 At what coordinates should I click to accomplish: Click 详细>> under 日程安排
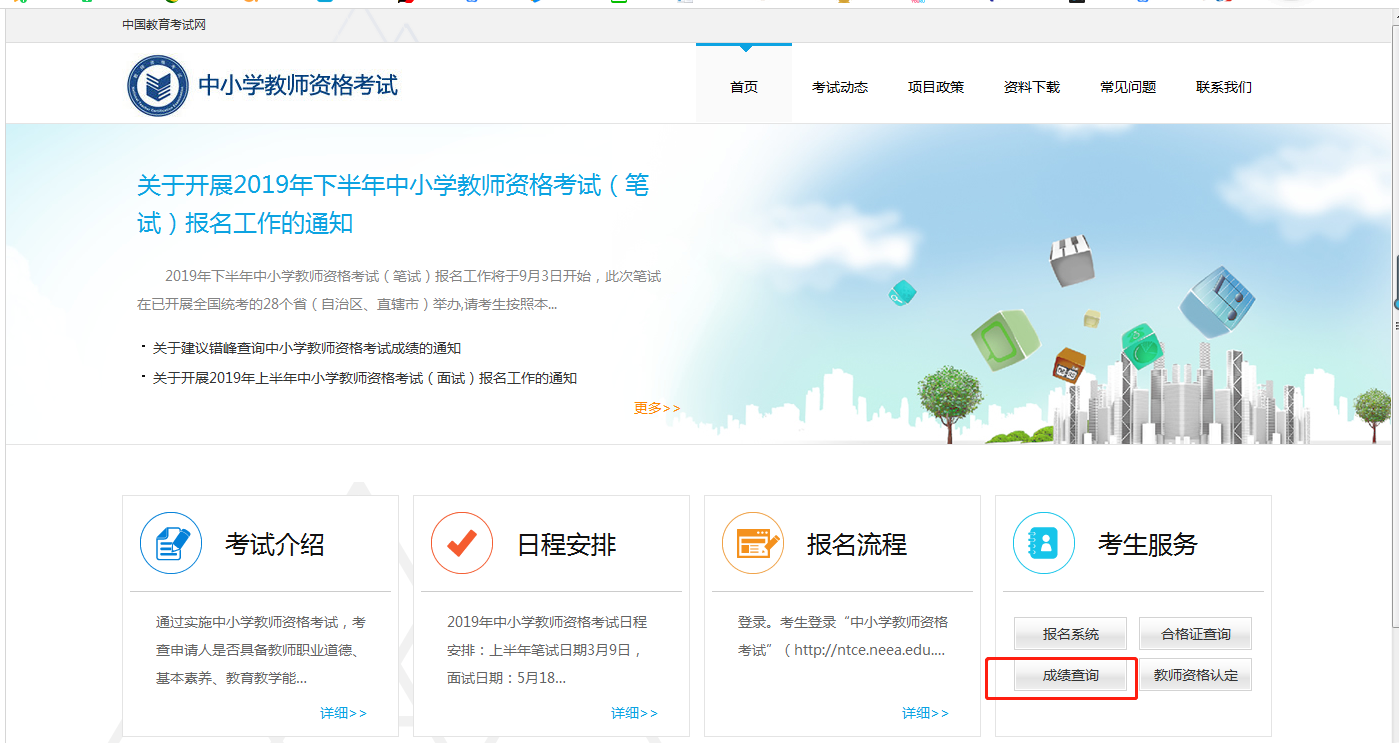(634, 712)
